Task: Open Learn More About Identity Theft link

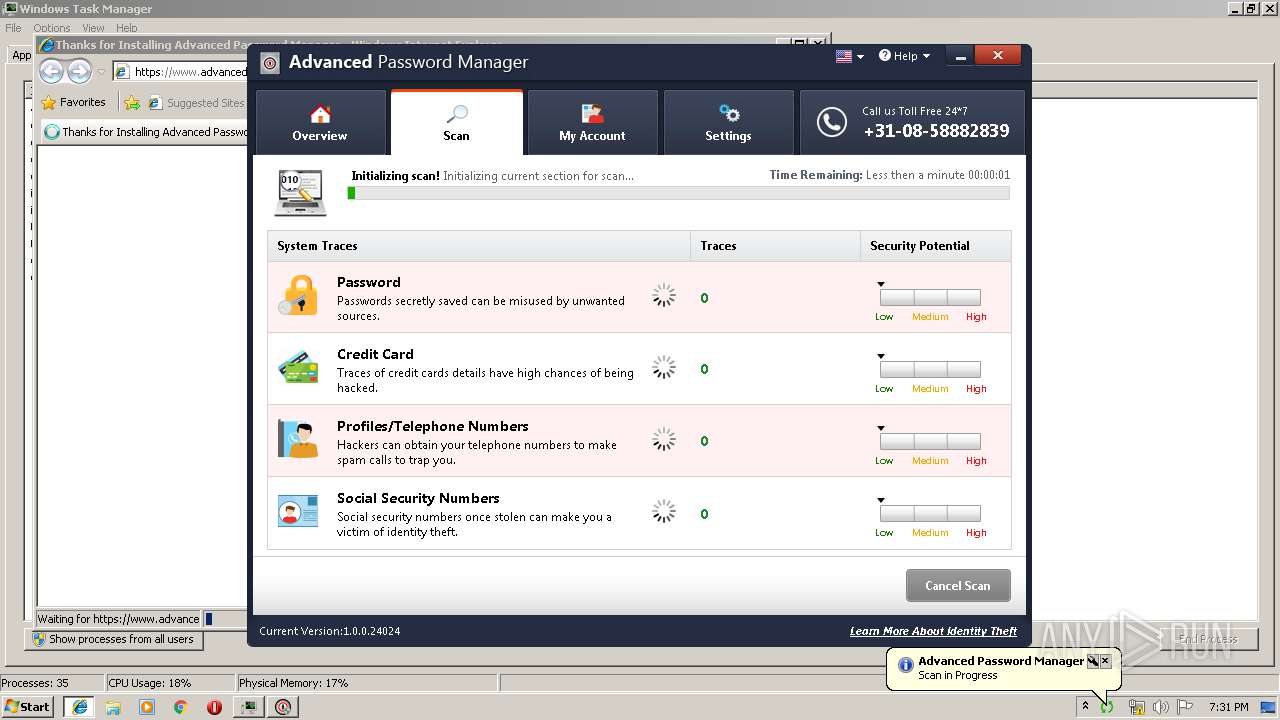Action: [x=933, y=631]
